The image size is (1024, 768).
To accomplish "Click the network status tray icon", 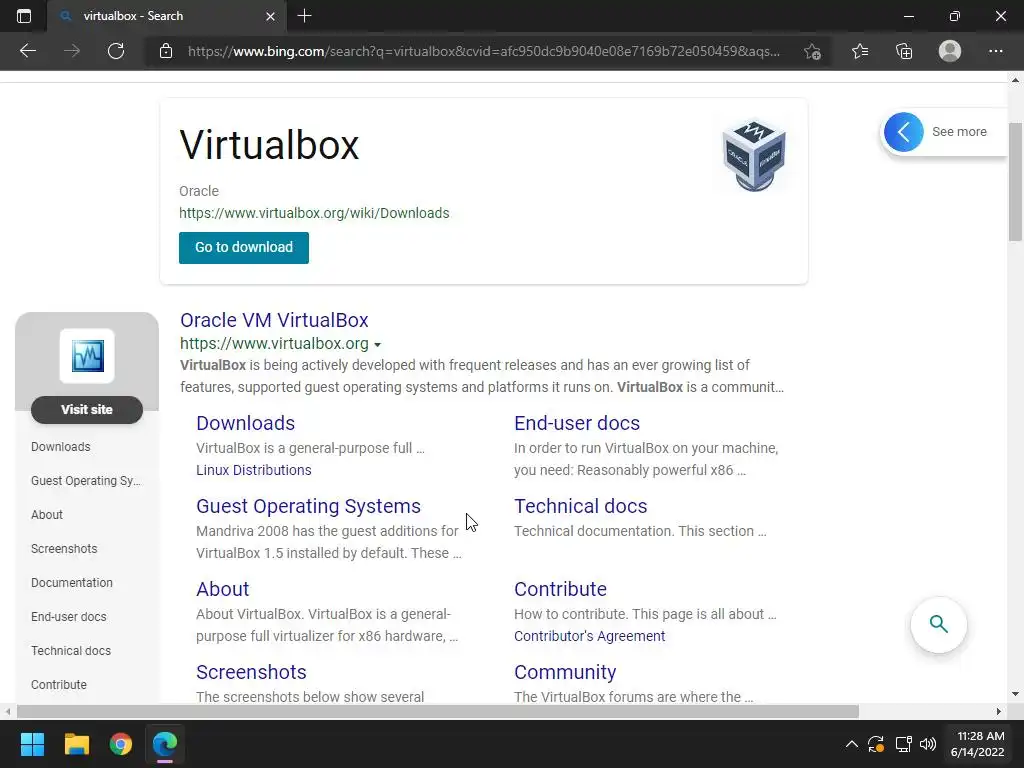I will pyautogui.click(x=904, y=744).
